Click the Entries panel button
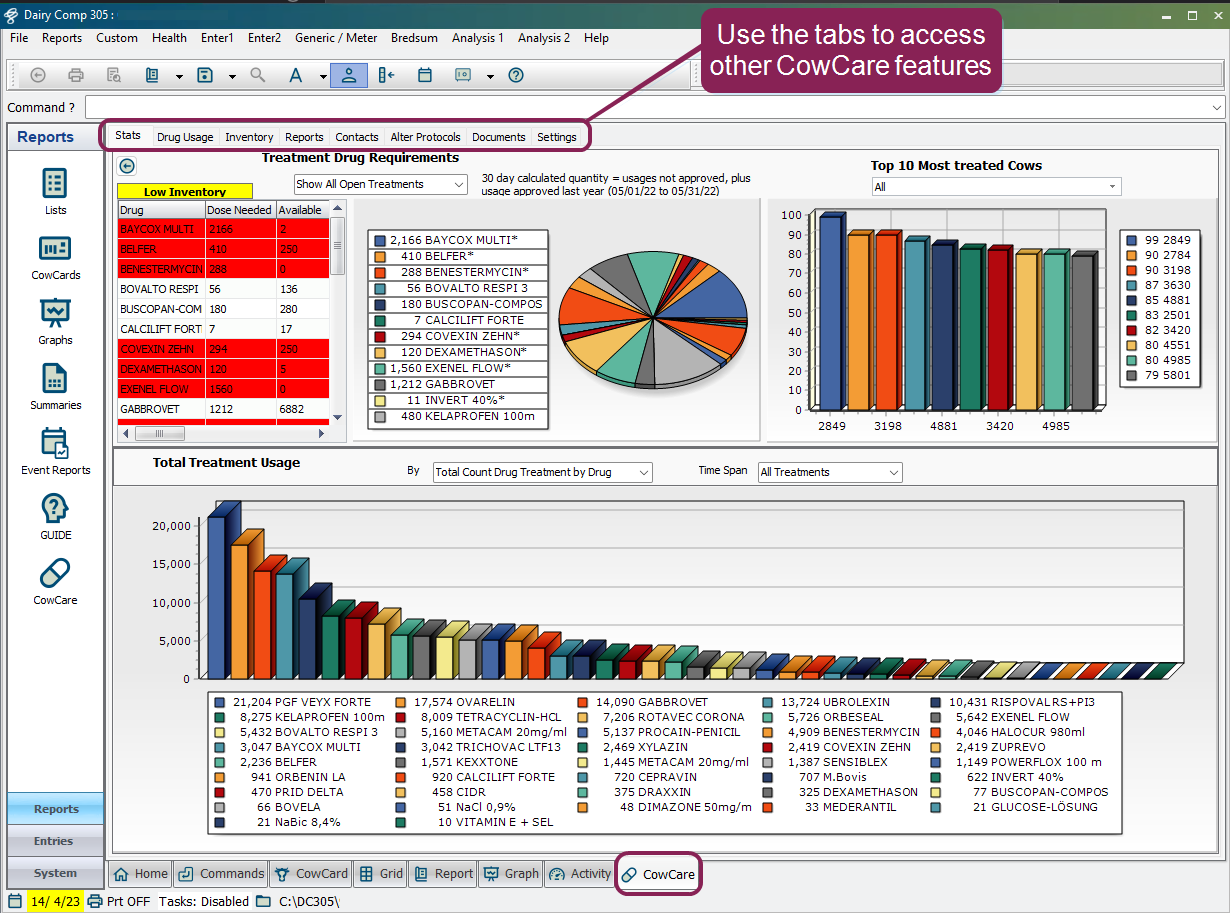The image size is (1230, 913). (54, 841)
